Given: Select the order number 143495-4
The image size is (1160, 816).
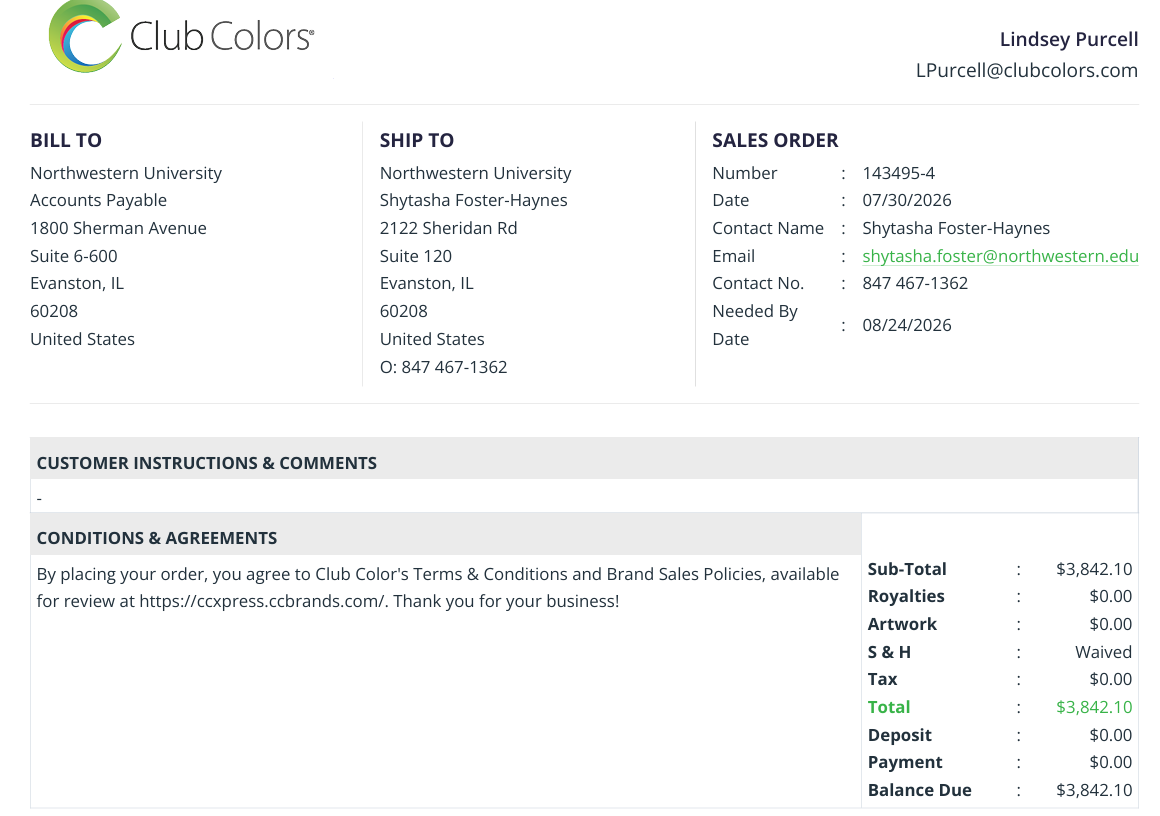Looking at the screenshot, I should click(898, 173).
